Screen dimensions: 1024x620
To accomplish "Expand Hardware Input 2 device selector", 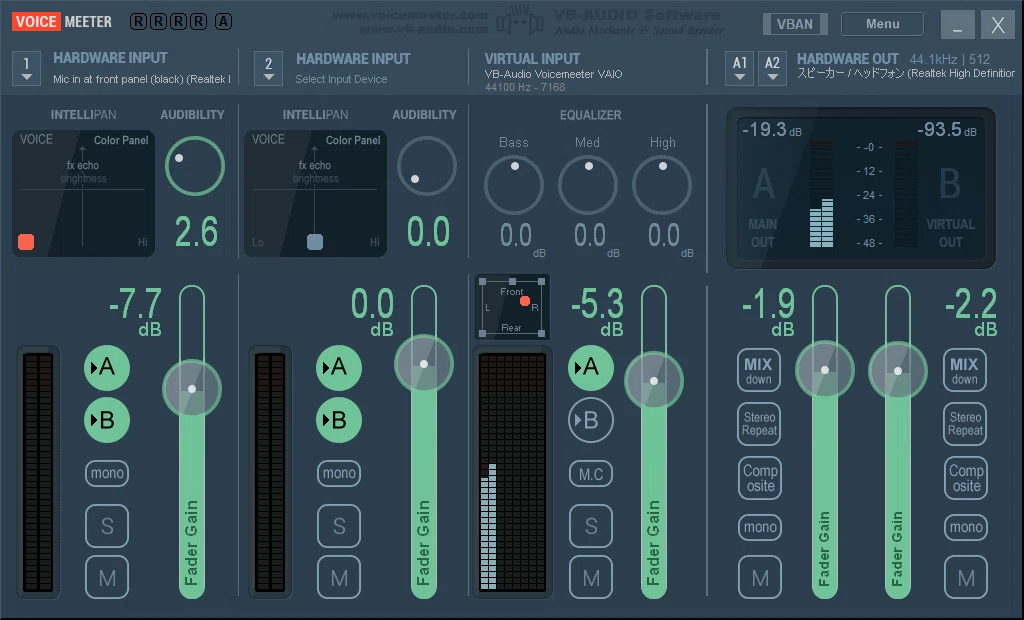I will (268, 69).
